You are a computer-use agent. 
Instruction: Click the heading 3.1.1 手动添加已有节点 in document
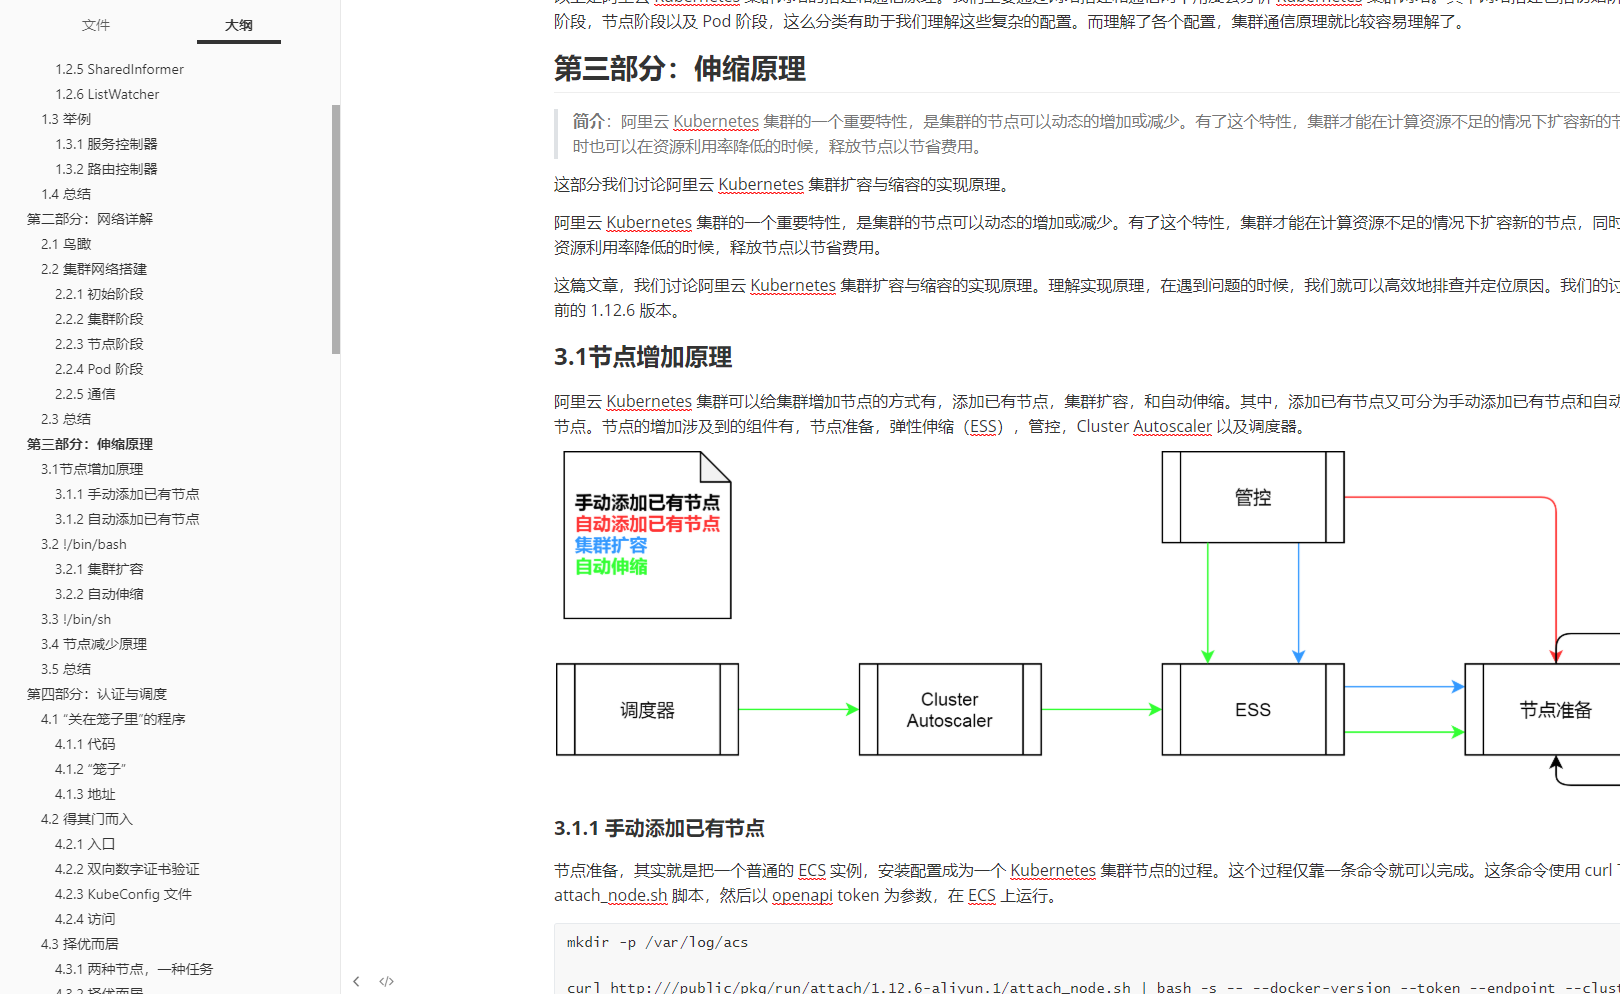(x=659, y=828)
